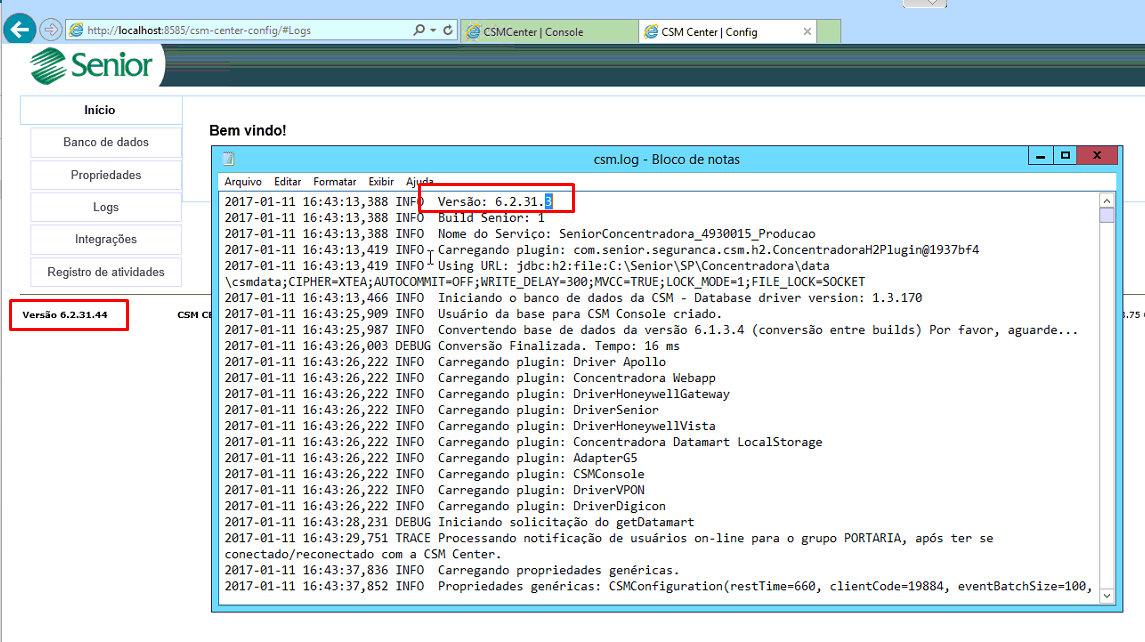
Task: Close the CSM Center | Config tab
Action: (807, 31)
